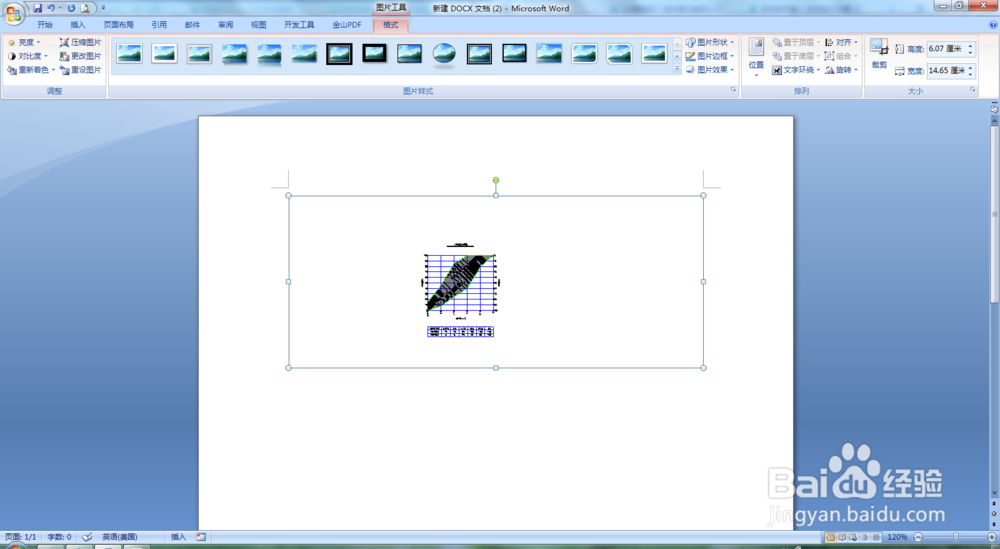This screenshot has height=549, width=1000.
Task: Apply the third picture style thumbnail
Action: tap(200, 54)
